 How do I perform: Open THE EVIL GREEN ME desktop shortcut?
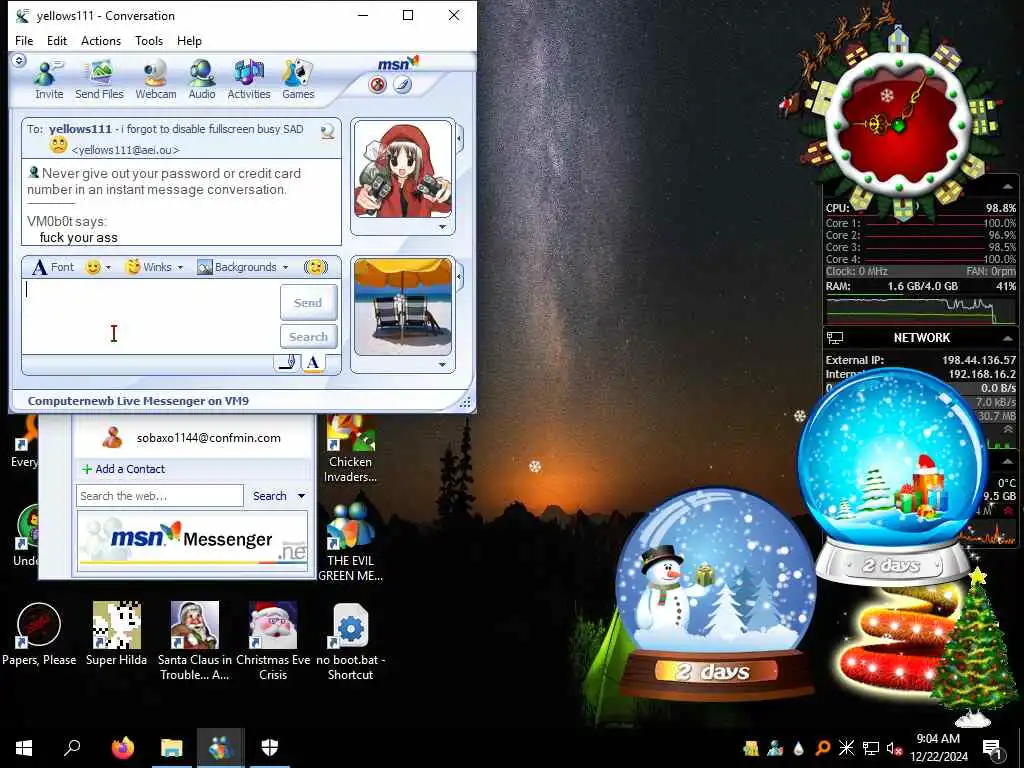pos(351,543)
